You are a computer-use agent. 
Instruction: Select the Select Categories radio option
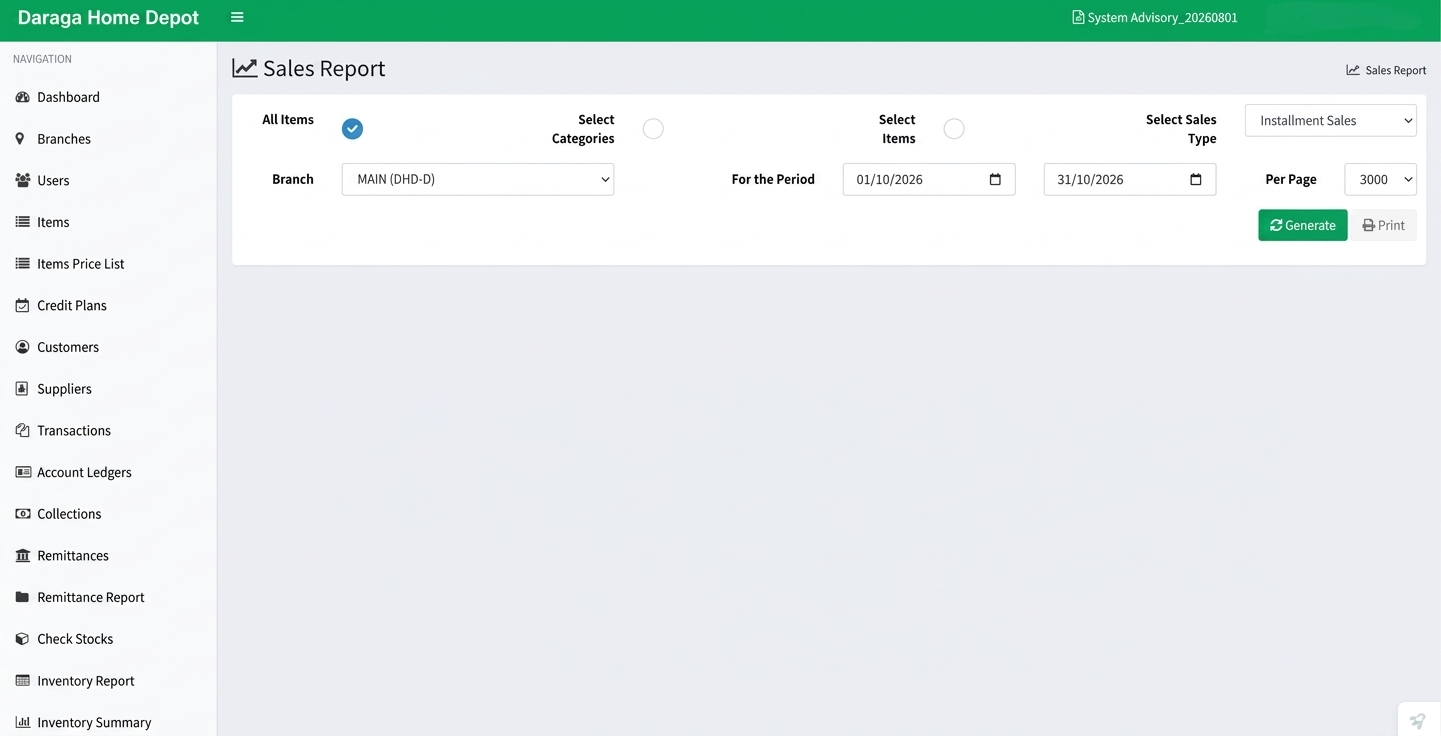[x=653, y=129]
